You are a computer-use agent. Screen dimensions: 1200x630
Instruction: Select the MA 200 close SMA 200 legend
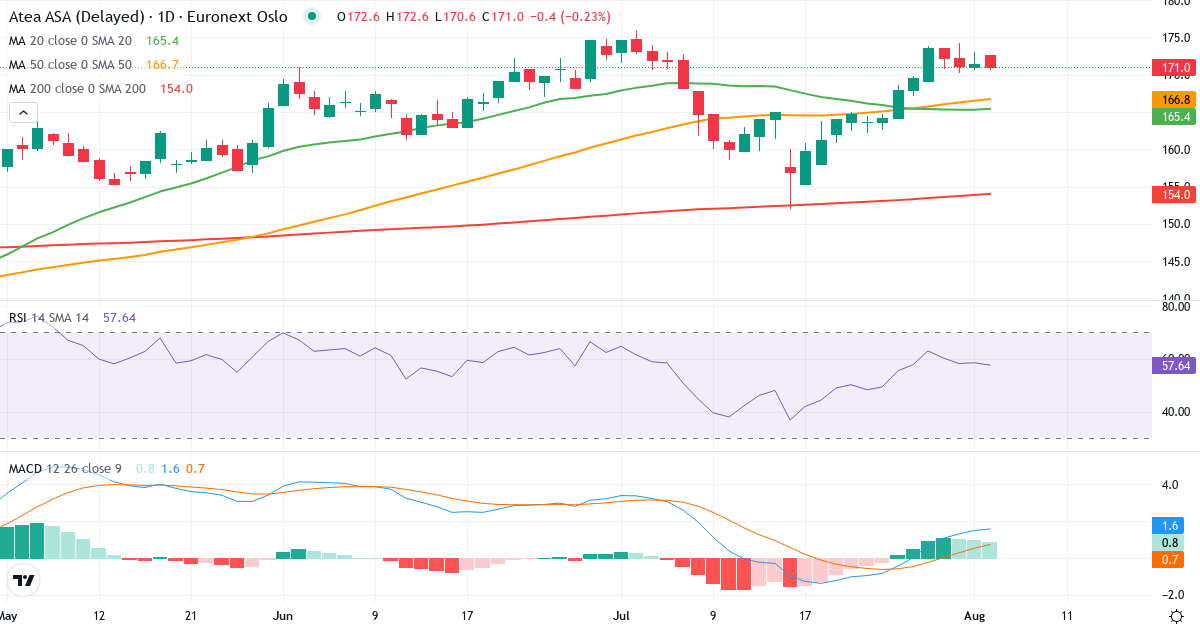(77, 89)
